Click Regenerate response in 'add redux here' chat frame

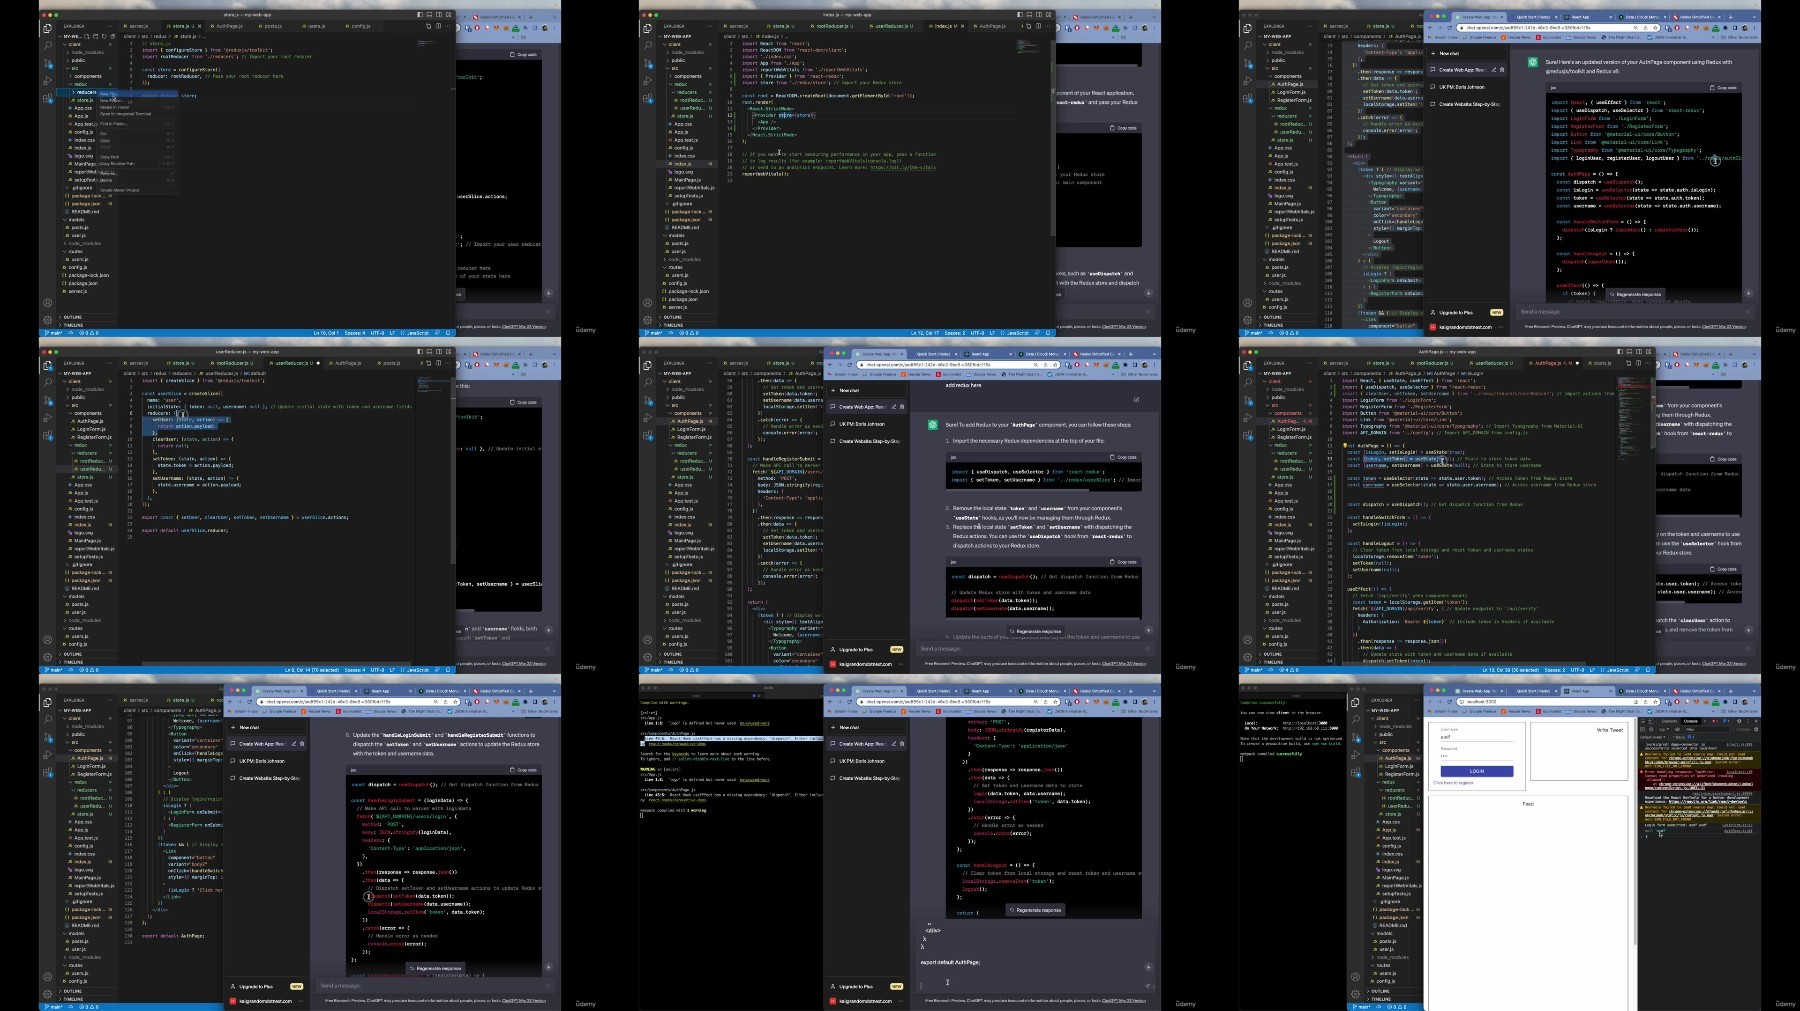click(x=1035, y=631)
